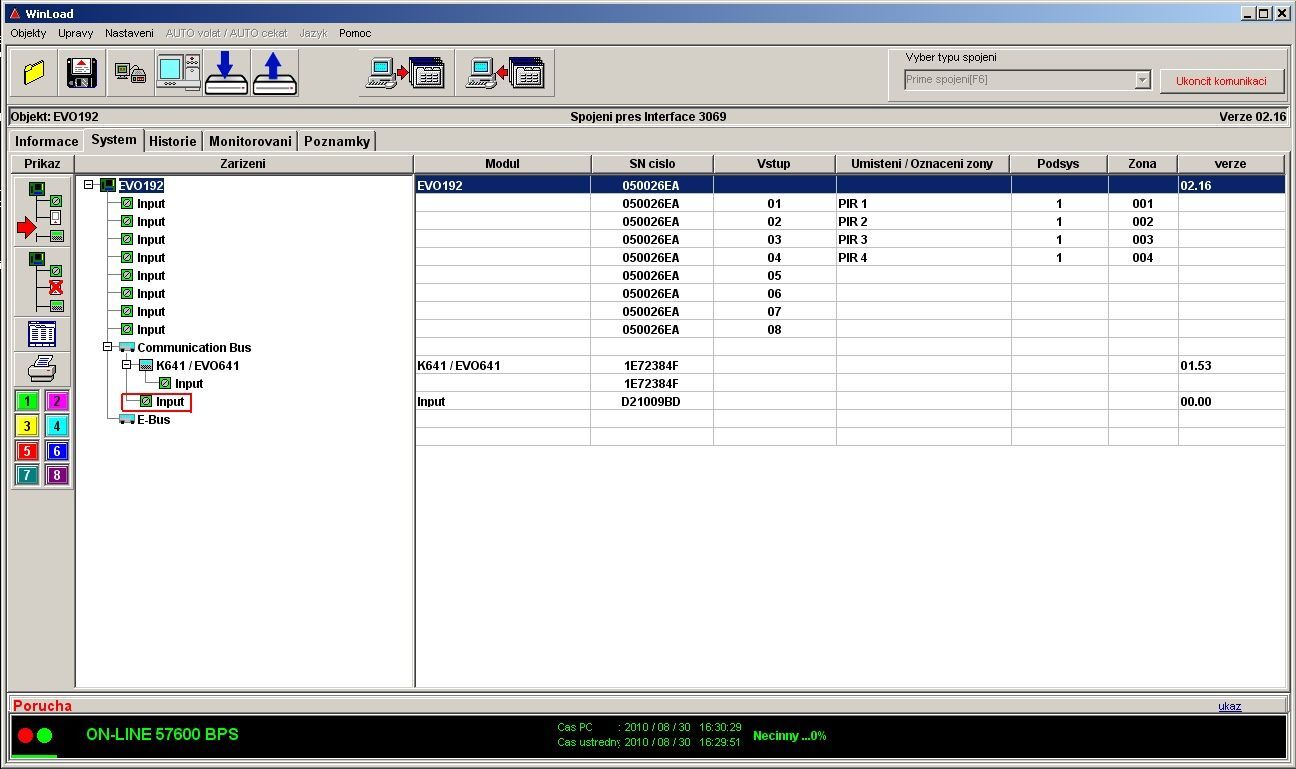Open the Vyber typu spojeni dropdown
Viewport: 1296px width, 769px height.
[1142, 80]
